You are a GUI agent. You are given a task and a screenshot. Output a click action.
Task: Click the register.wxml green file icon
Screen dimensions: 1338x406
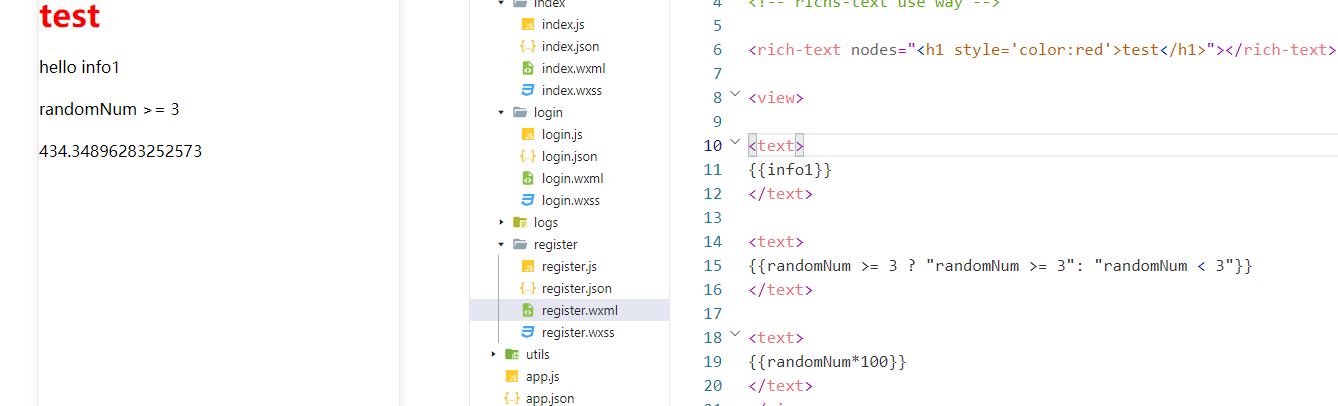coord(527,310)
